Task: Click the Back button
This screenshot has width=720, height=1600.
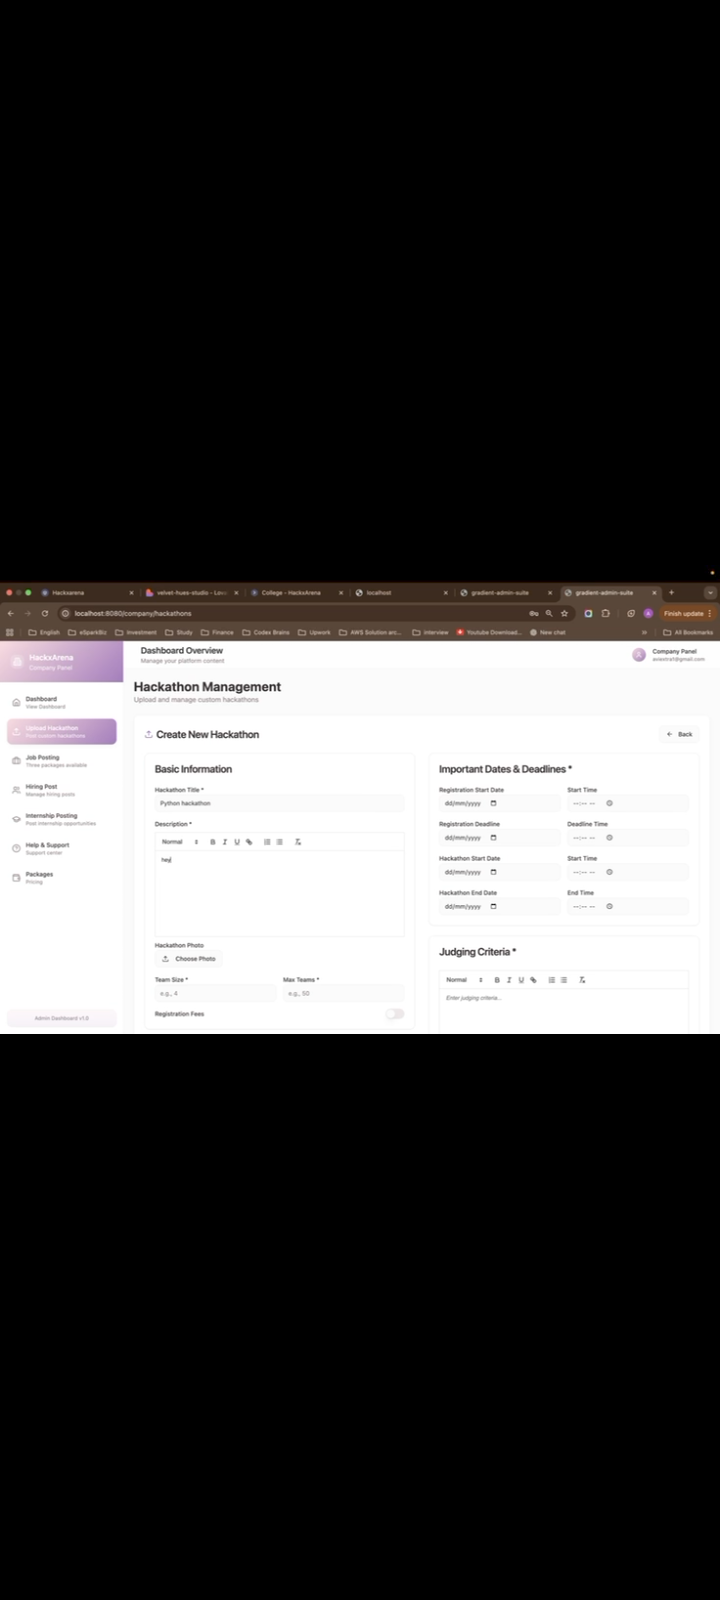Action: (x=680, y=734)
